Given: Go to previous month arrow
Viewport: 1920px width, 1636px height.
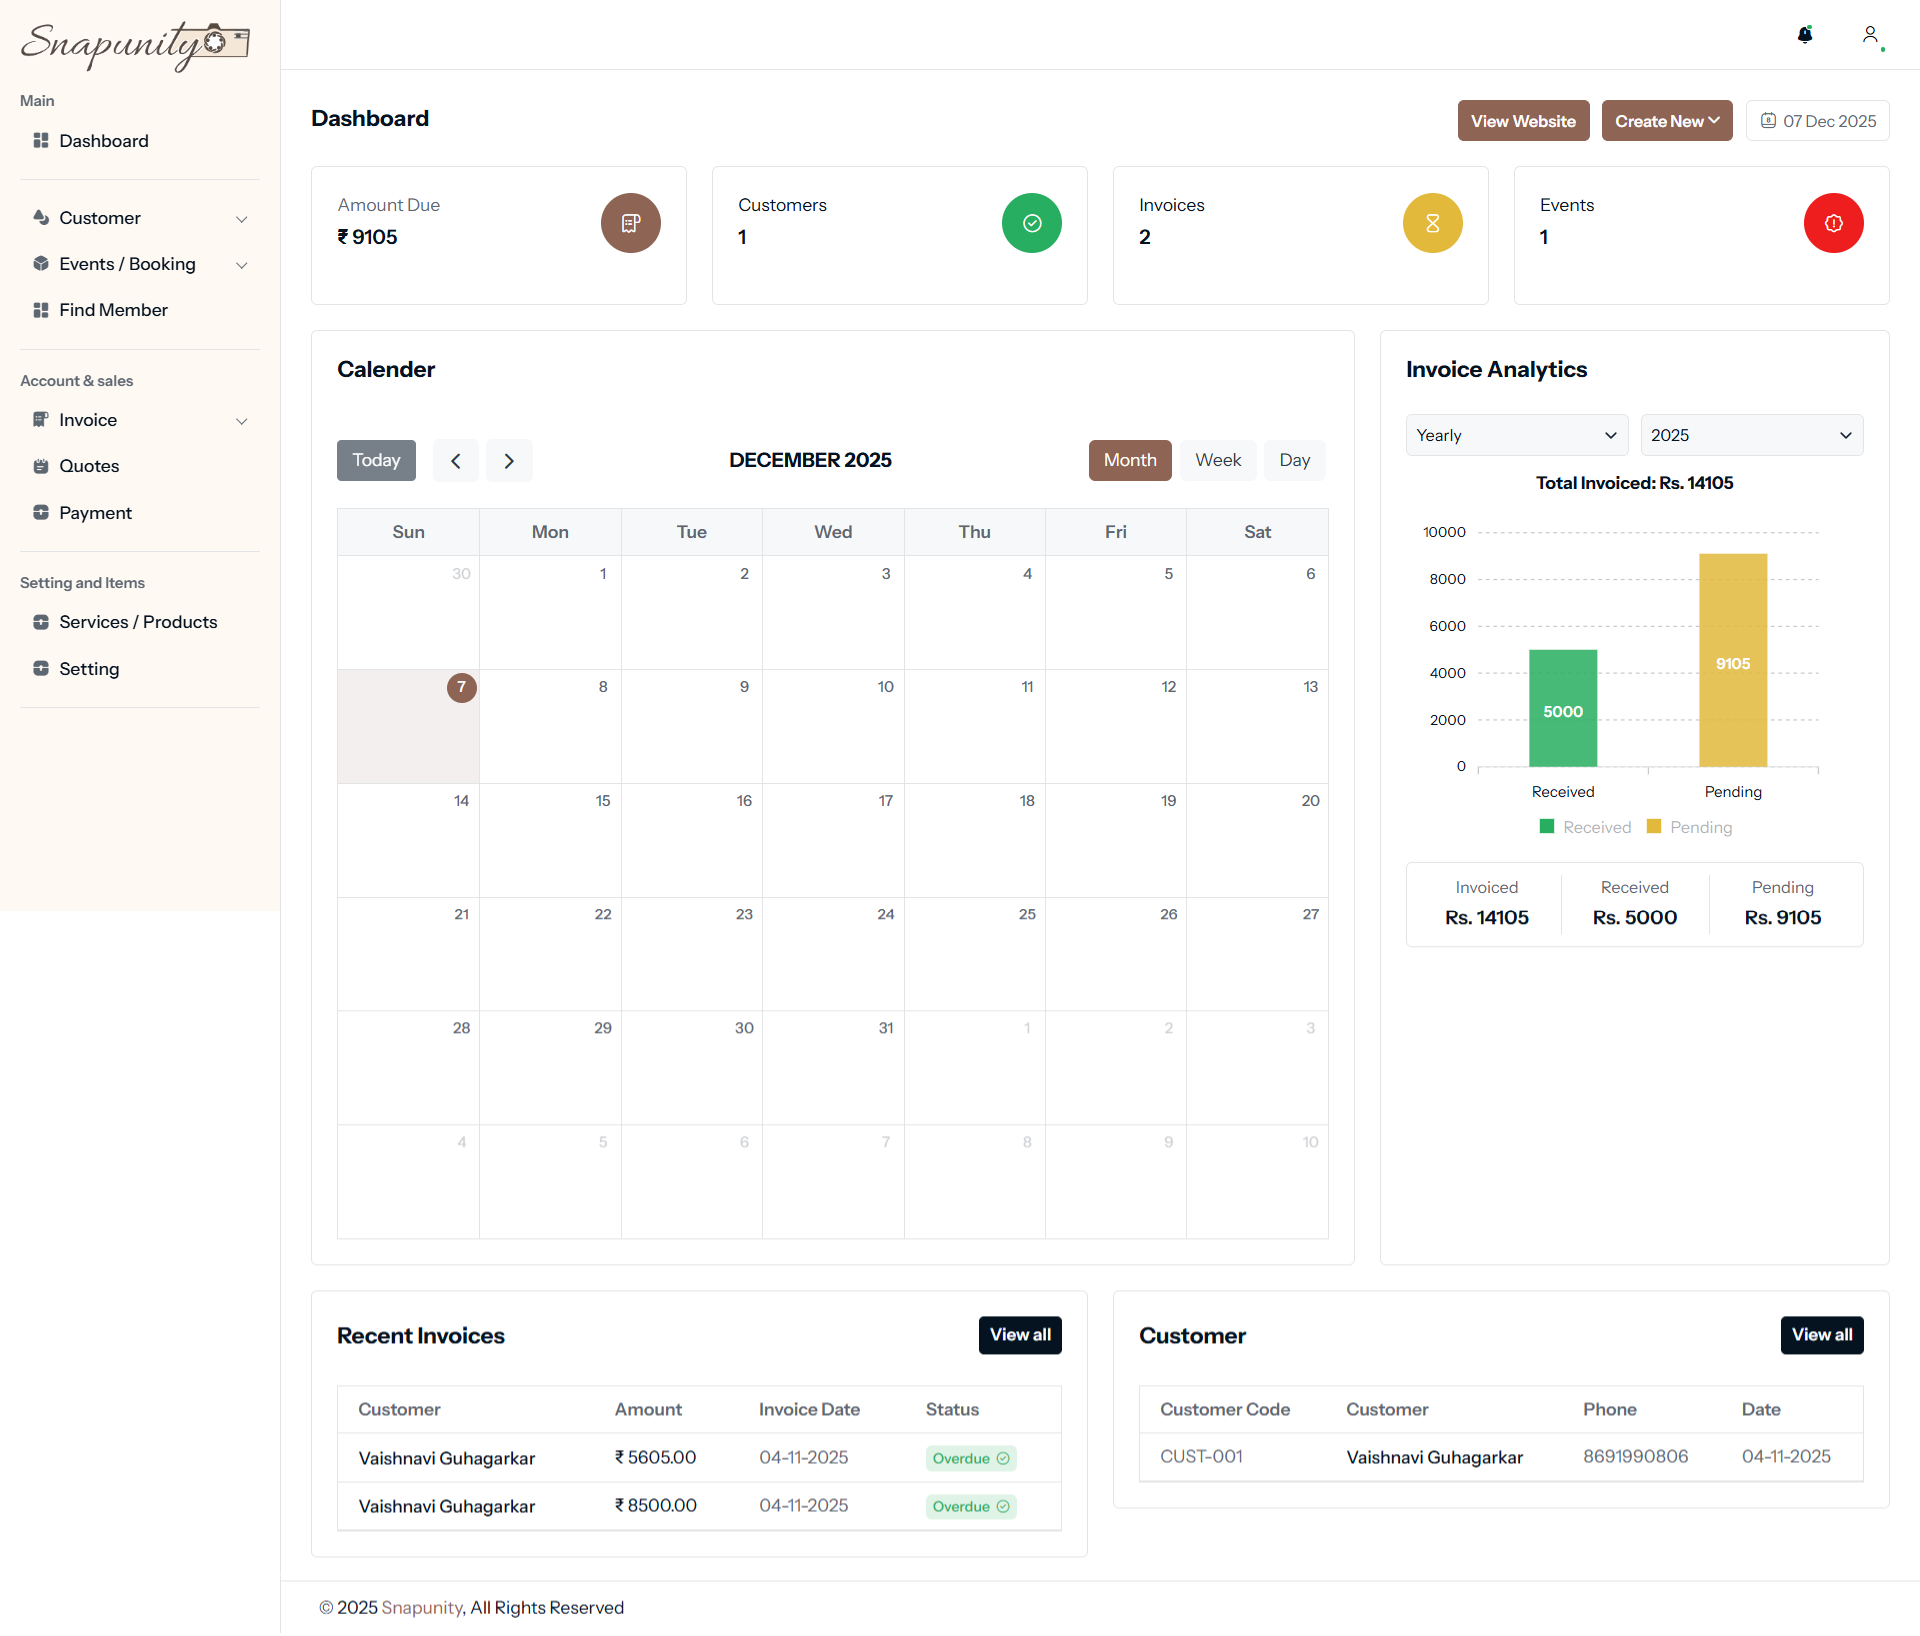Looking at the screenshot, I should click(x=456, y=460).
